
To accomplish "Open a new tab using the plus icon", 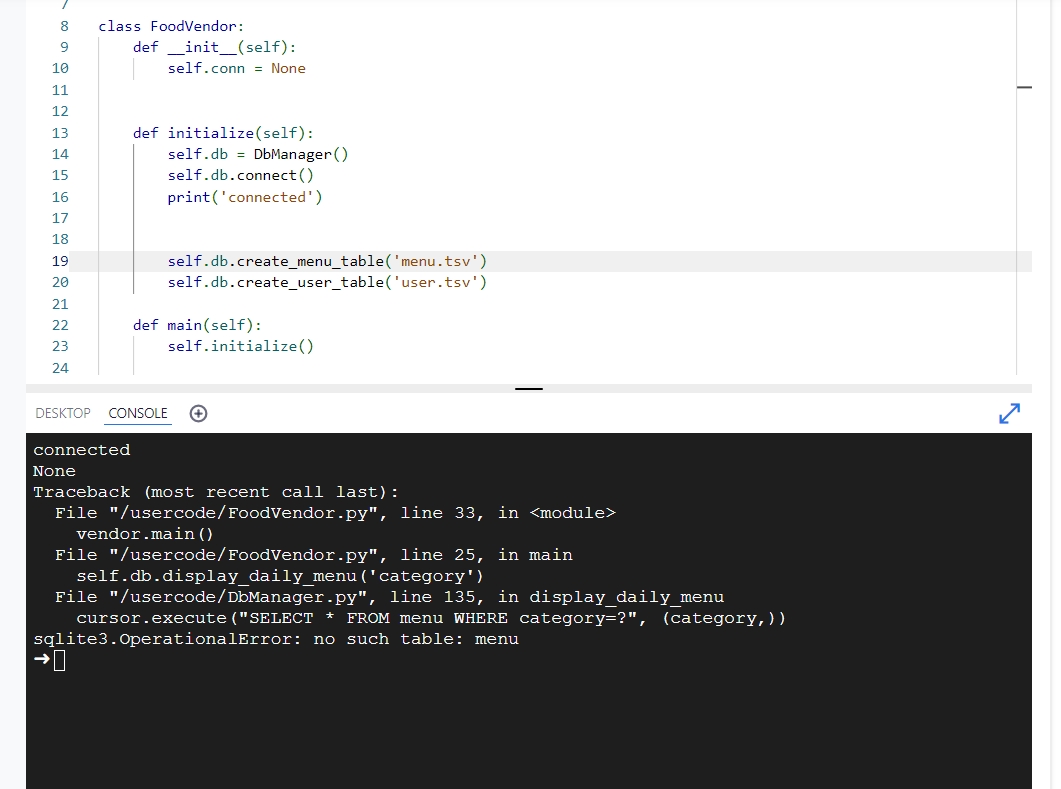I will 198,413.
